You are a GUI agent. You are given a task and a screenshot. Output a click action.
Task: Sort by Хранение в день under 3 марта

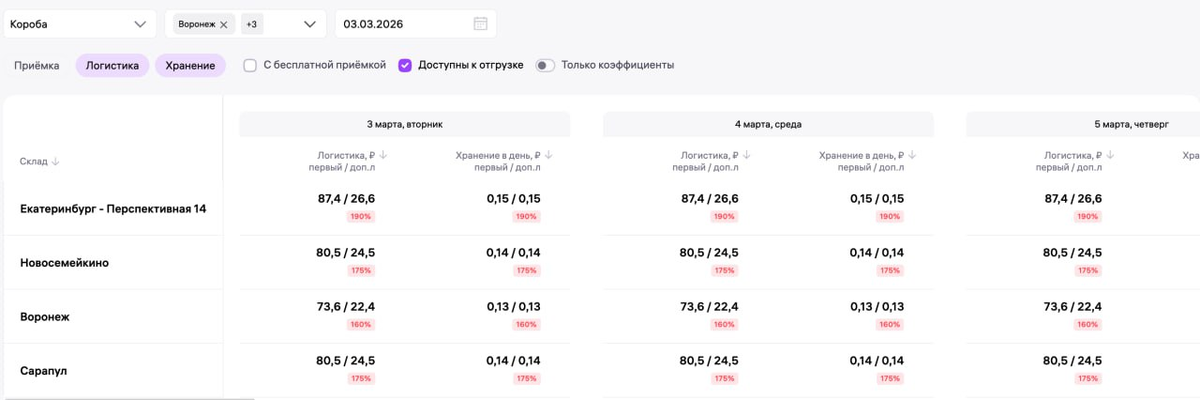click(548, 155)
